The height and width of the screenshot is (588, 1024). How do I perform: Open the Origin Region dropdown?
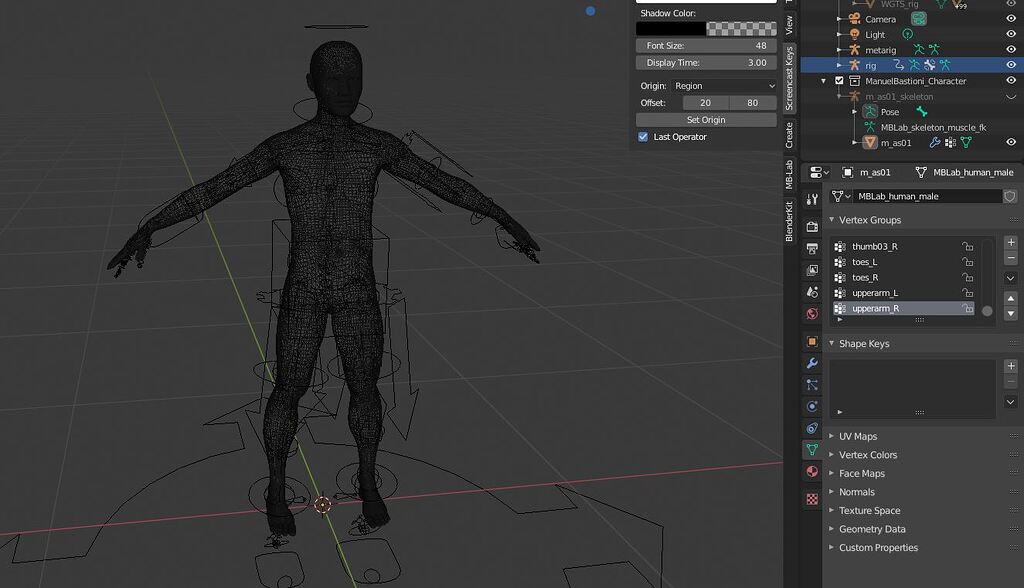point(724,86)
